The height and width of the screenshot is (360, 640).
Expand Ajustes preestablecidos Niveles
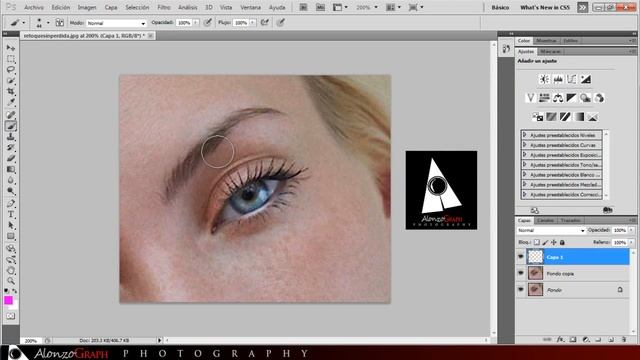coord(524,135)
